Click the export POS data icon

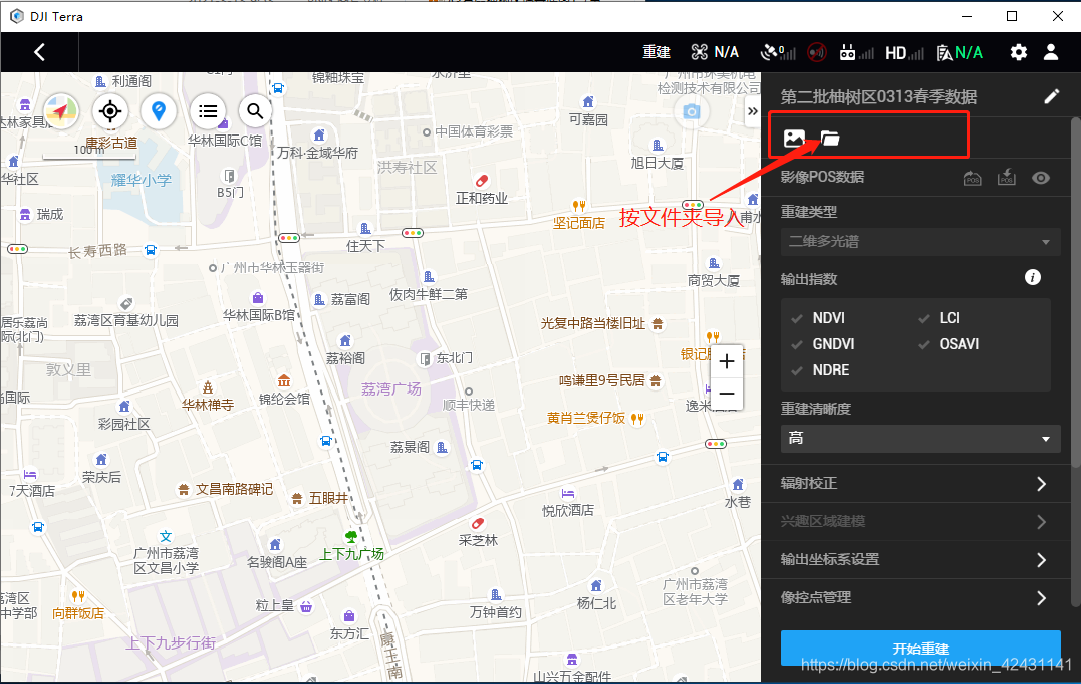(x=1006, y=177)
